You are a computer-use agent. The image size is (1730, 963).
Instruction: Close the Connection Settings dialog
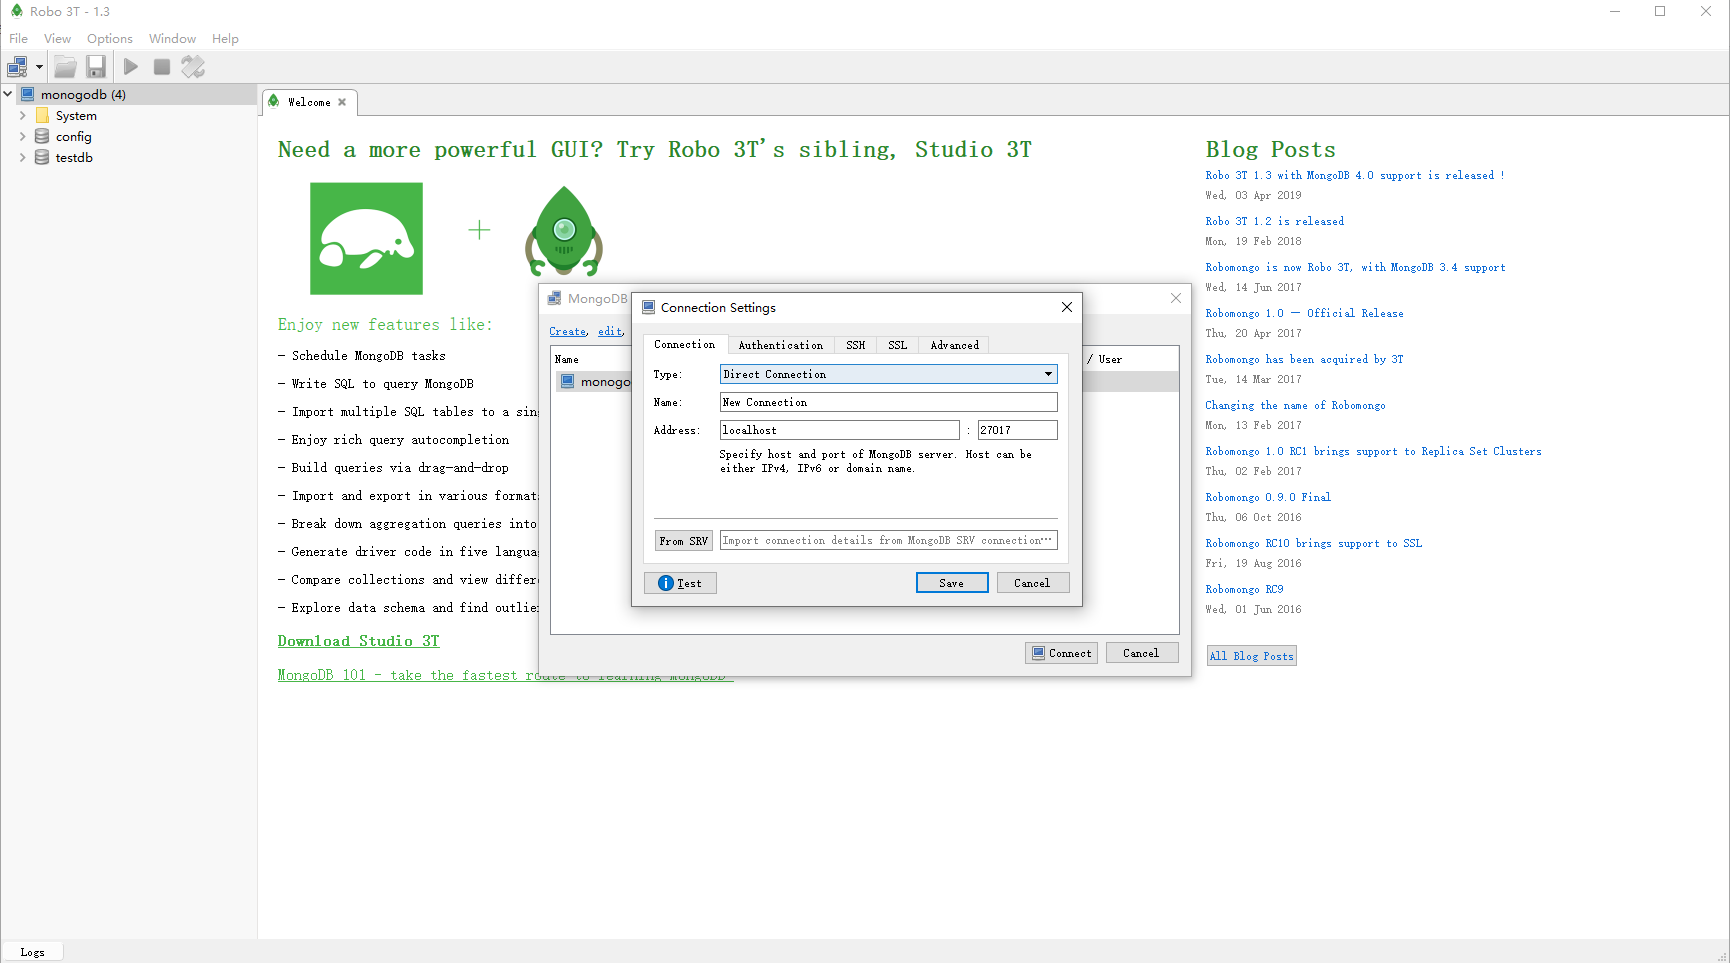[1066, 307]
